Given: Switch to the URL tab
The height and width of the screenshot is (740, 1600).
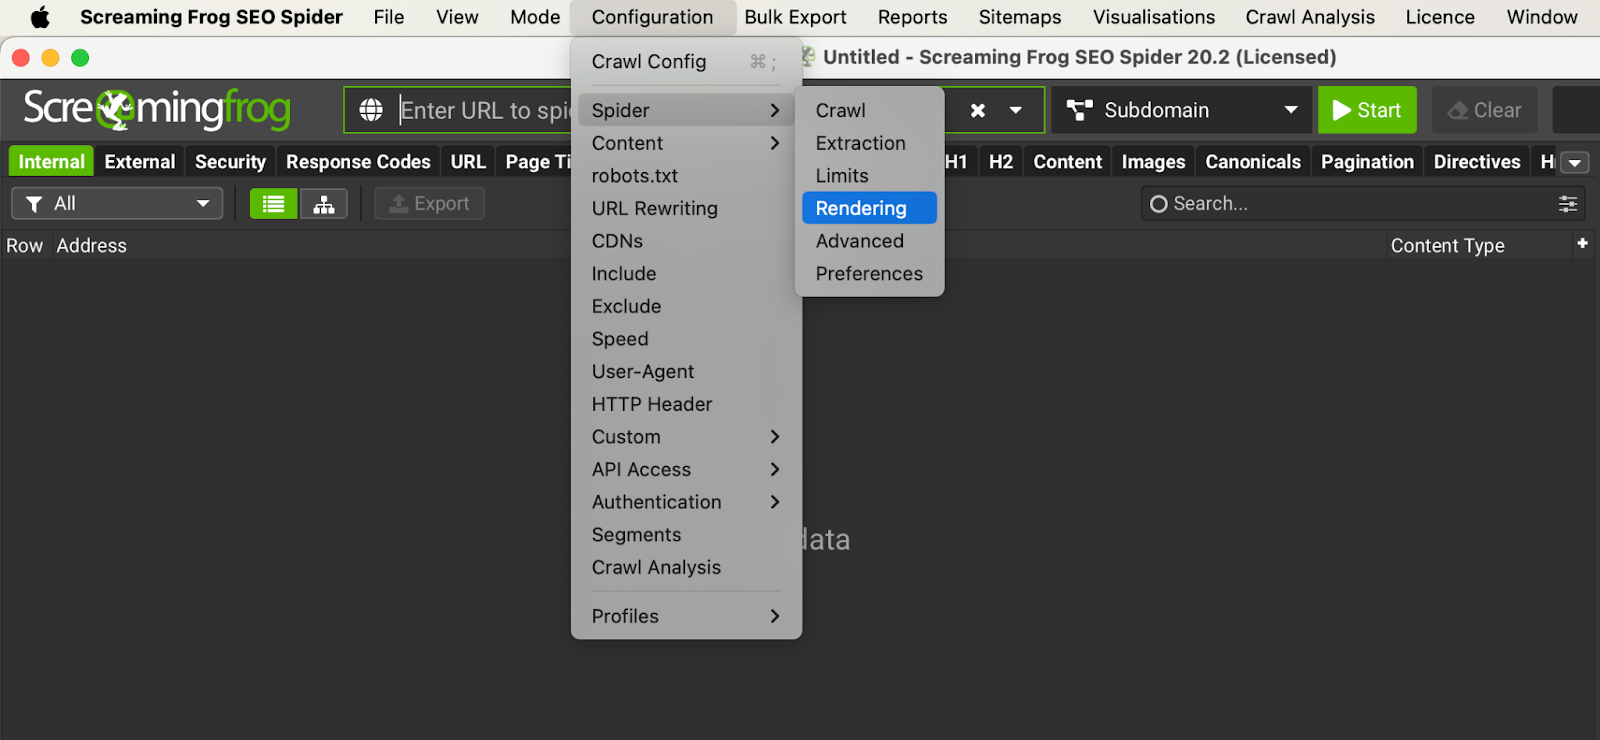Looking at the screenshot, I should pyautogui.click(x=468, y=162).
